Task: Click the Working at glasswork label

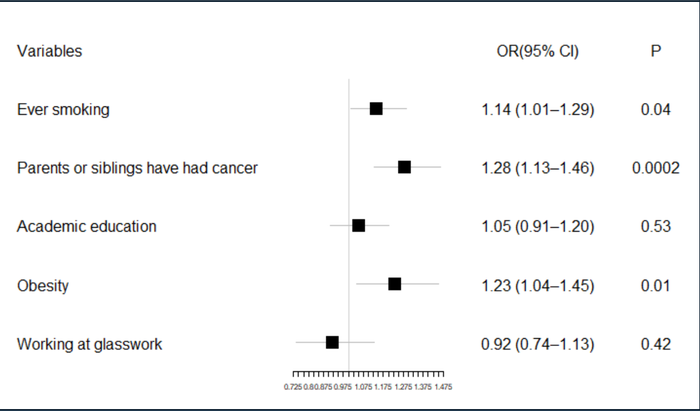Action: point(89,344)
